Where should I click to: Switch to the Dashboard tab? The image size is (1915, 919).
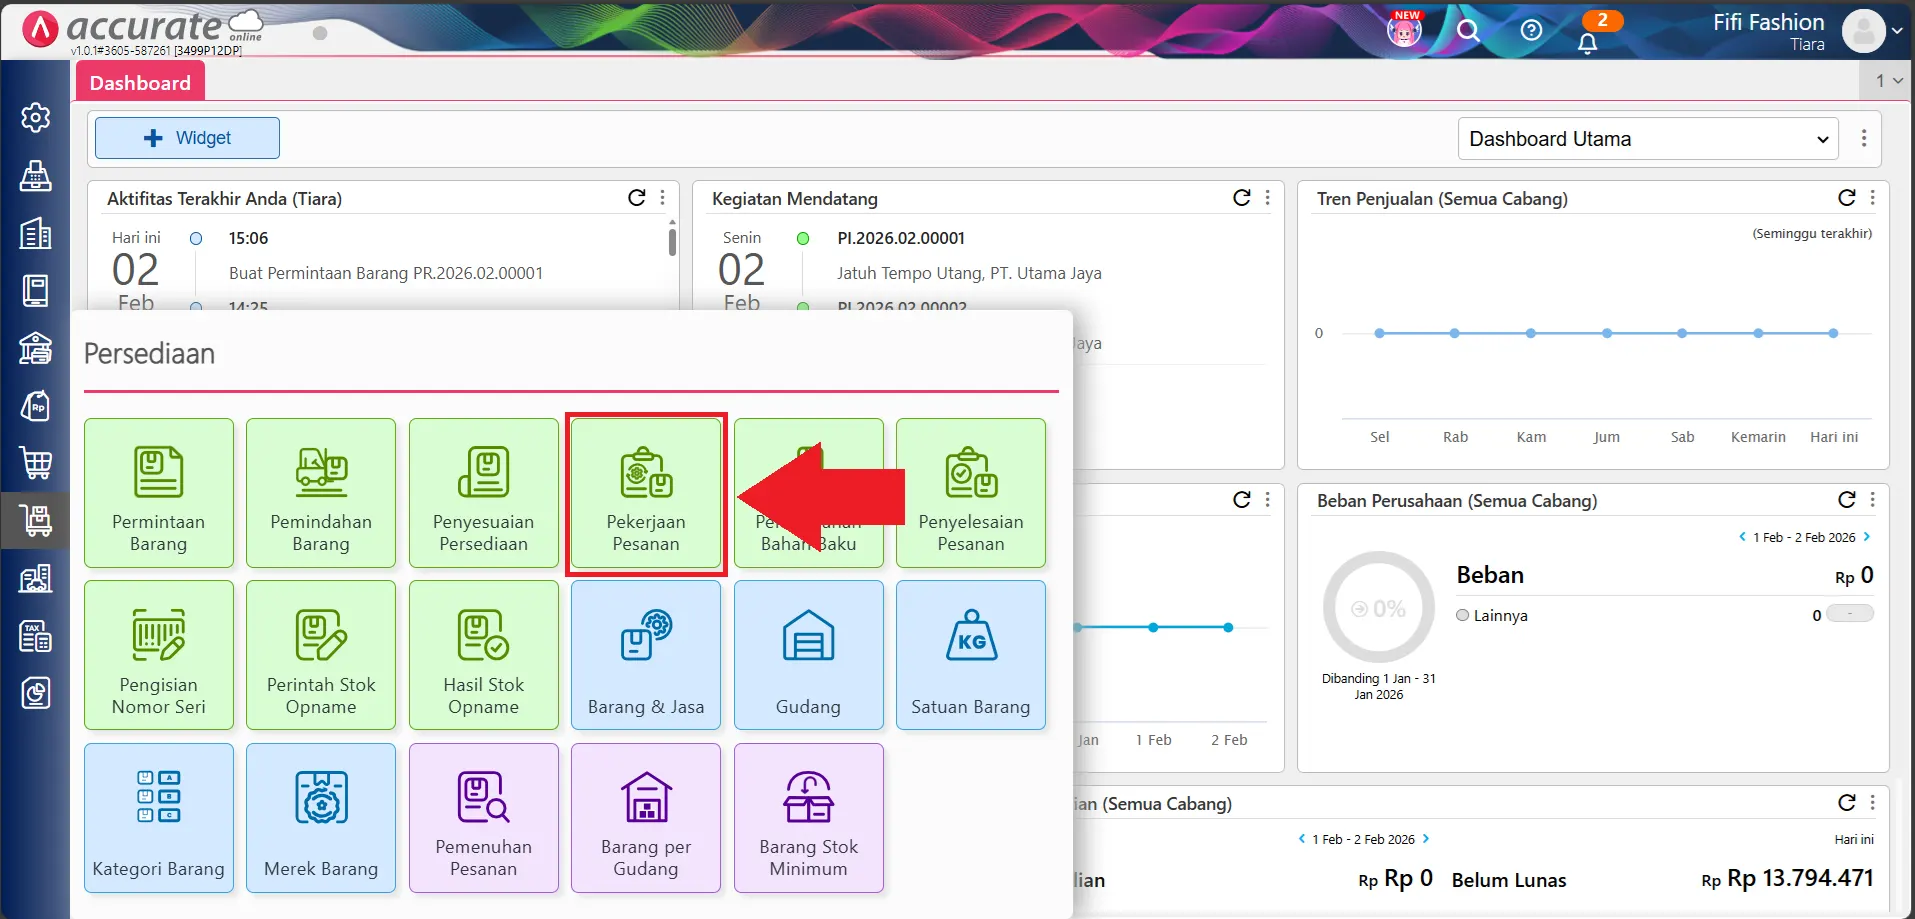[140, 83]
